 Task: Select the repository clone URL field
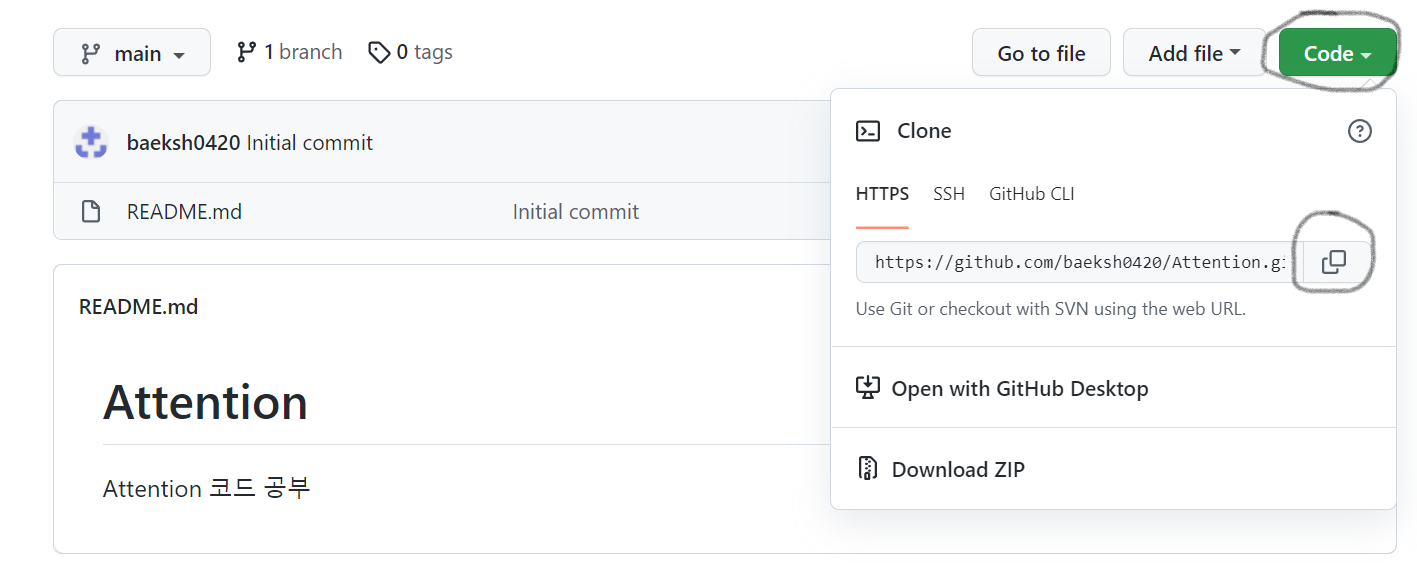pyautogui.click(x=1080, y=262)
